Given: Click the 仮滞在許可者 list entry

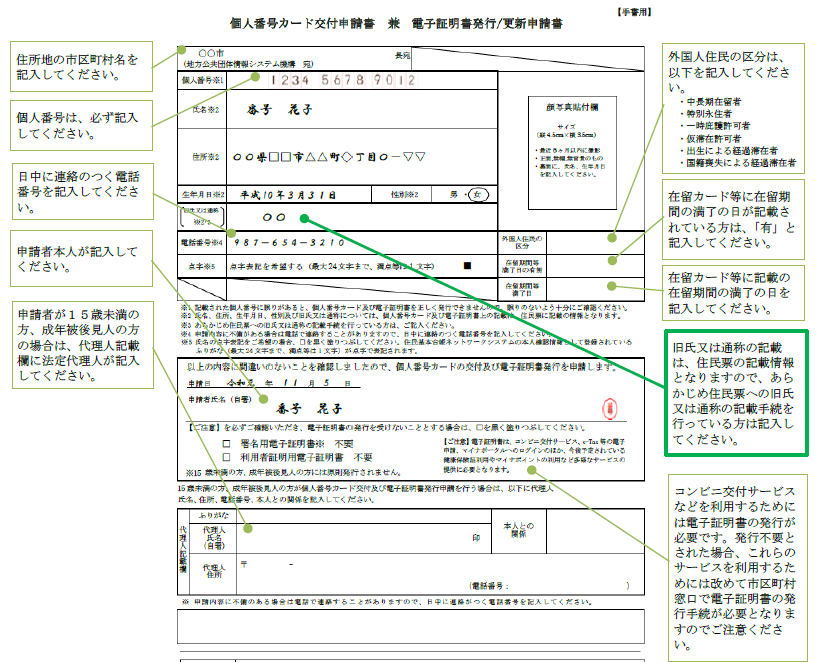Looking at the screenshot, I should coord(711,139).
